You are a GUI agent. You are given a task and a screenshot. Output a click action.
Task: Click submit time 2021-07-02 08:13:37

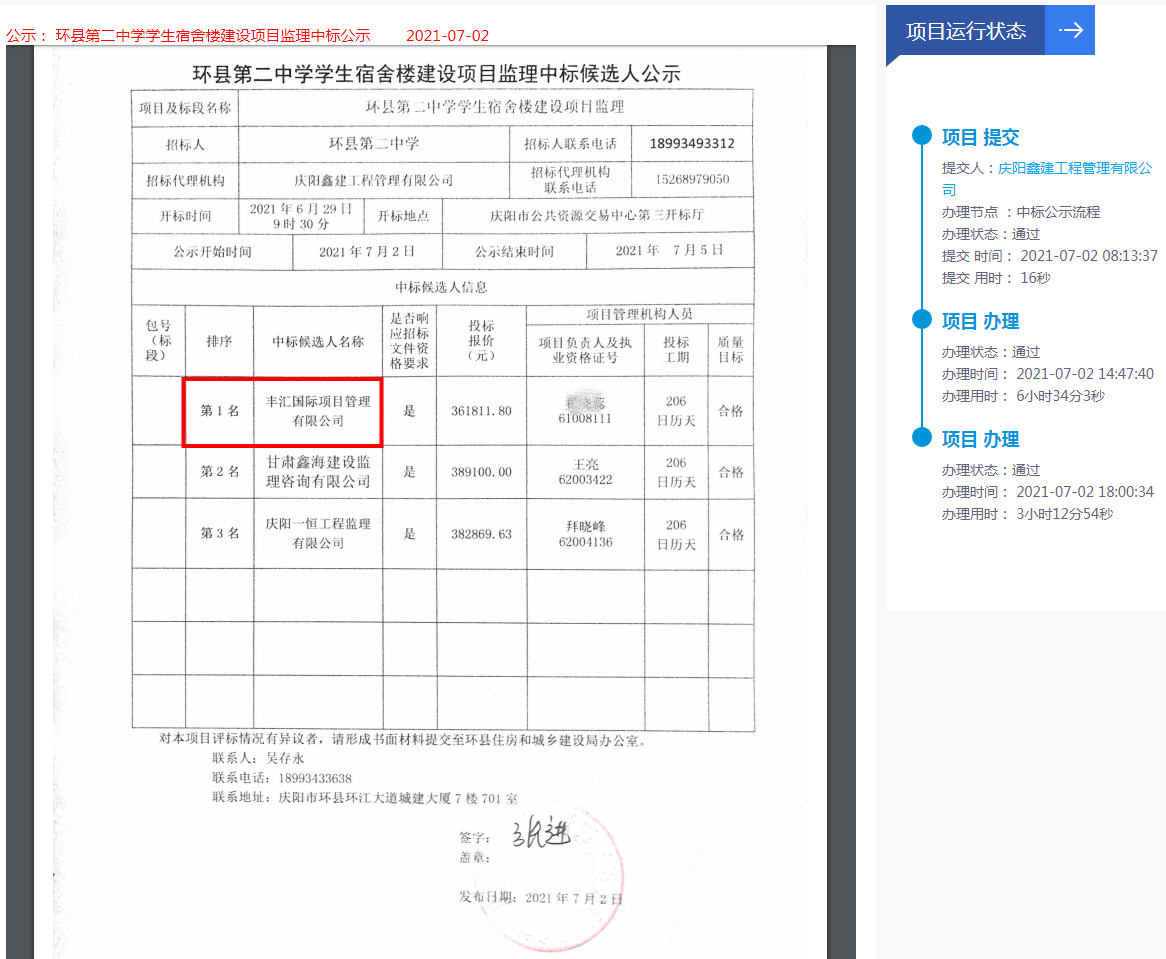coord(1089,256)
